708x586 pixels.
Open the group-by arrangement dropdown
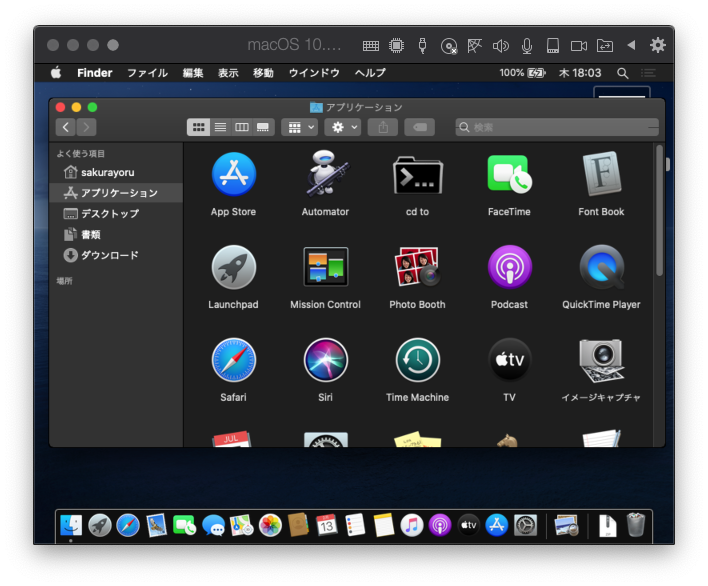299,127
